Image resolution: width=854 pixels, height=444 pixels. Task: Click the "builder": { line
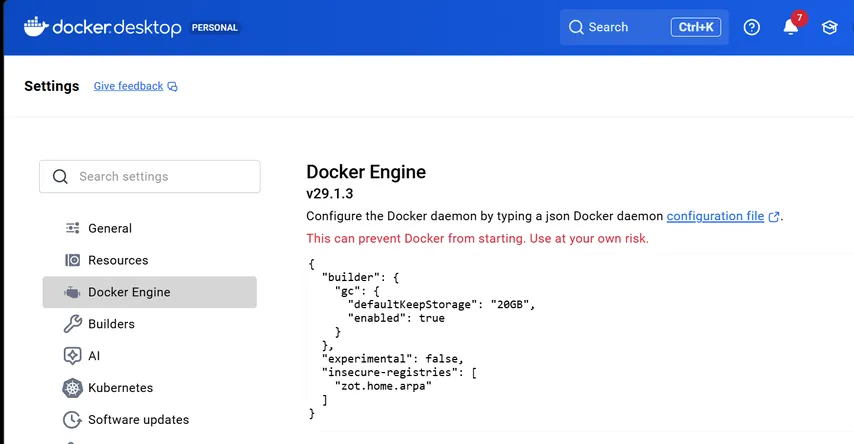tap(360, 277)
